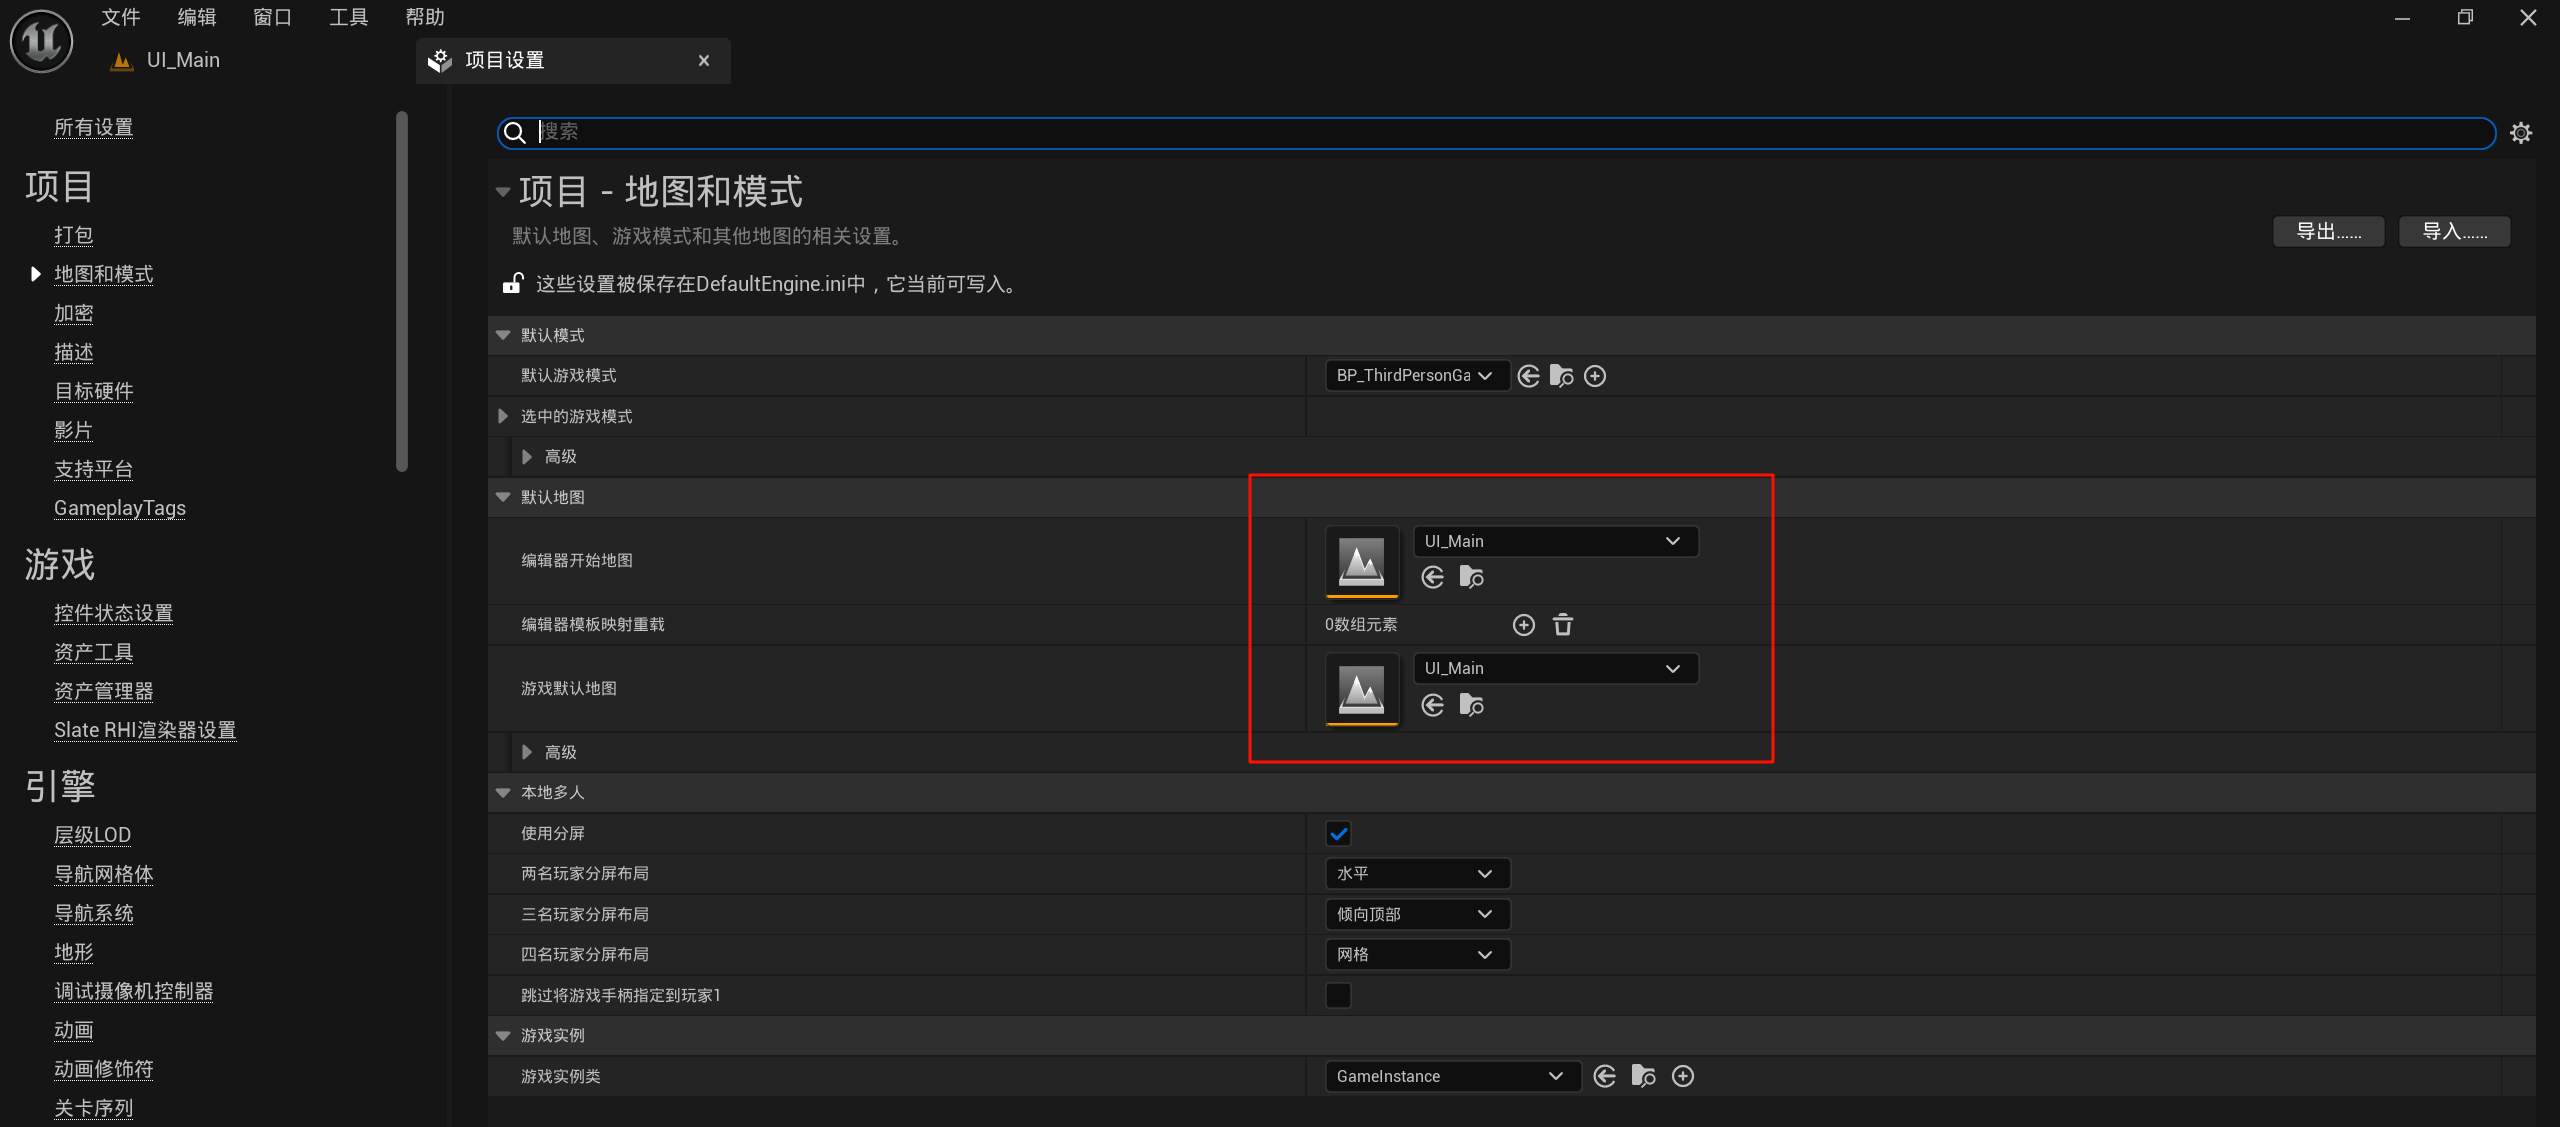
Task: Collapse the 项目 - 地图和模式 header
Action: pyautogui.click(x=503, y=191)
